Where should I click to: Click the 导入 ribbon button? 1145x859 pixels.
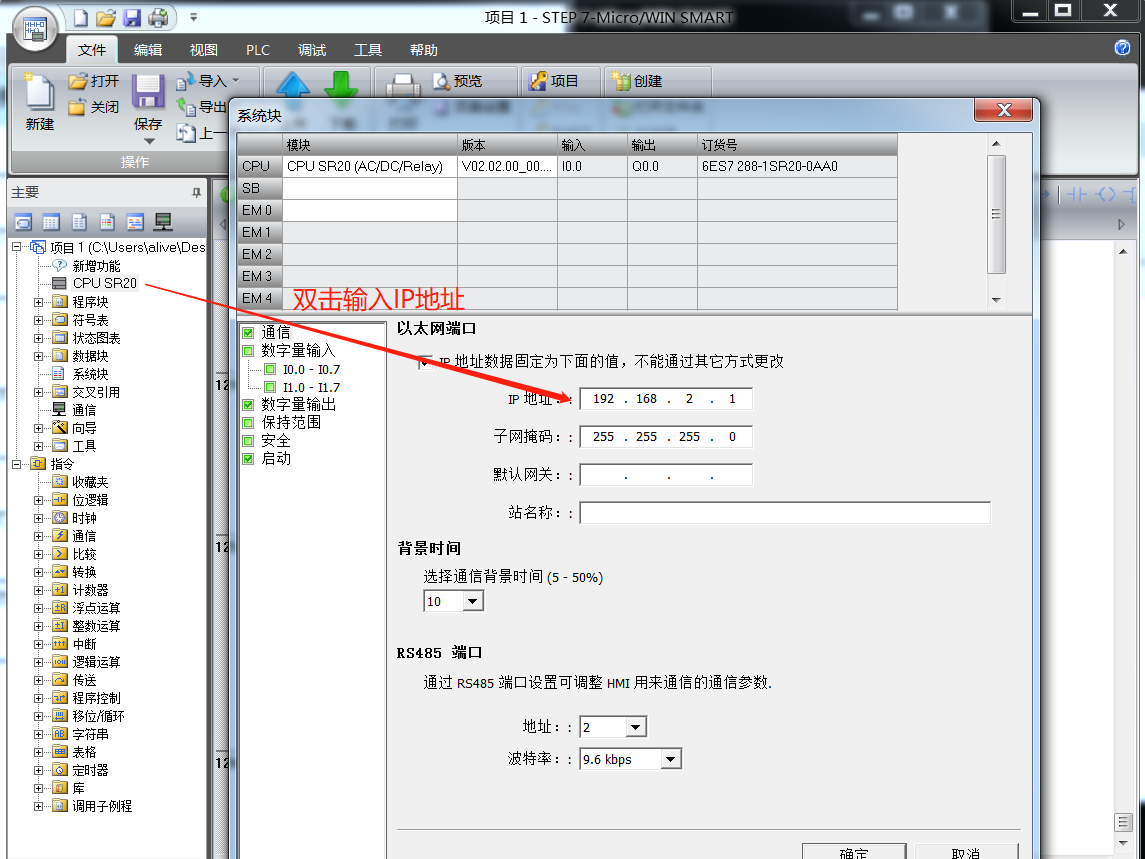(207, 81)
